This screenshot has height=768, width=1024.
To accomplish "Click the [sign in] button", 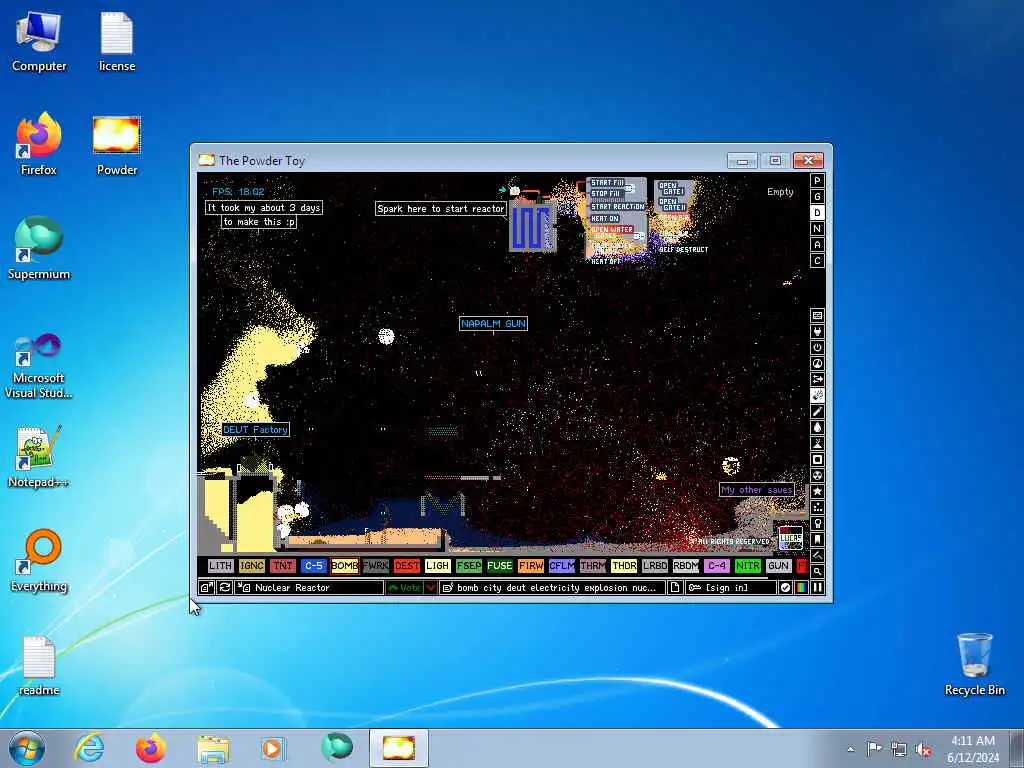I will [730, 587].
